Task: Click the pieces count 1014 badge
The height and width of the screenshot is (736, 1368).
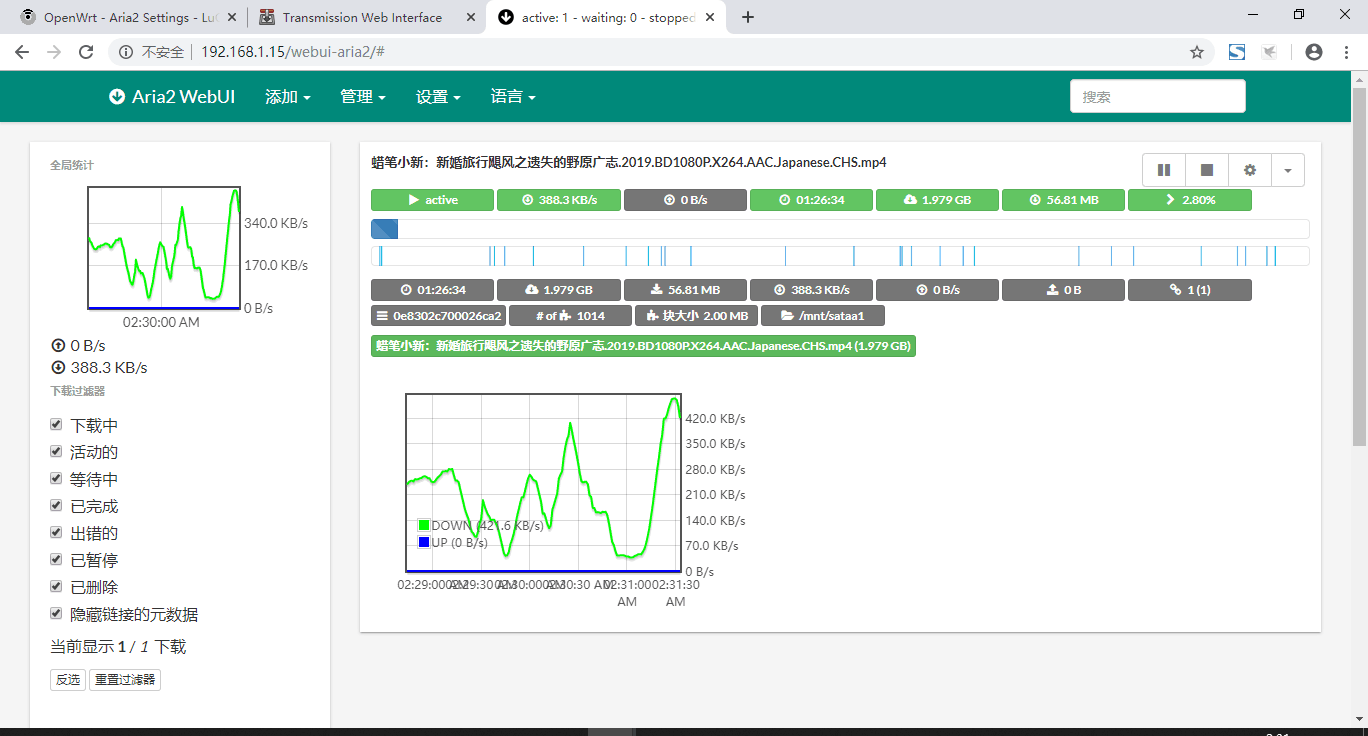Action: [570, 316]
